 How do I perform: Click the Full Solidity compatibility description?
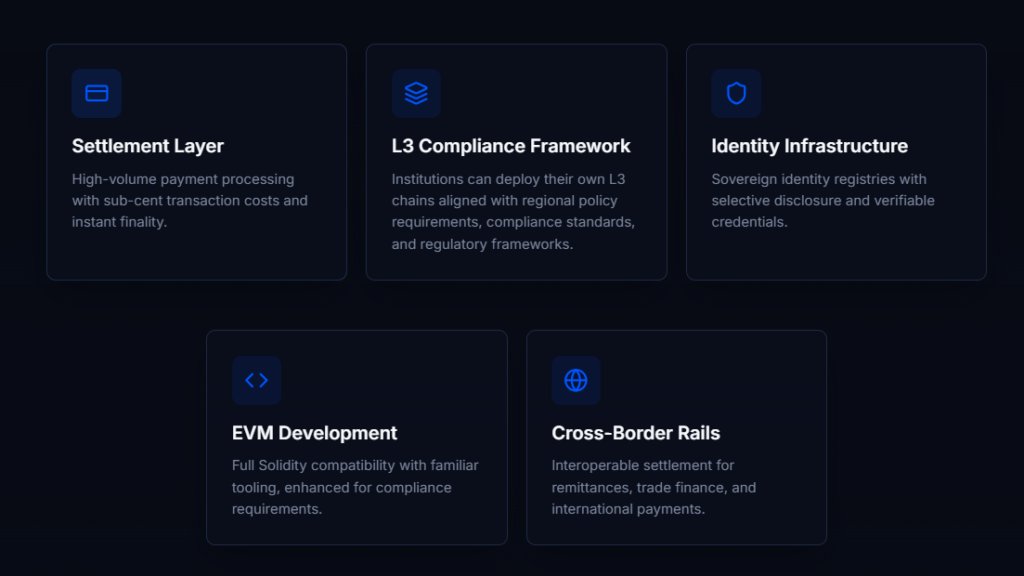pos(355,487)
